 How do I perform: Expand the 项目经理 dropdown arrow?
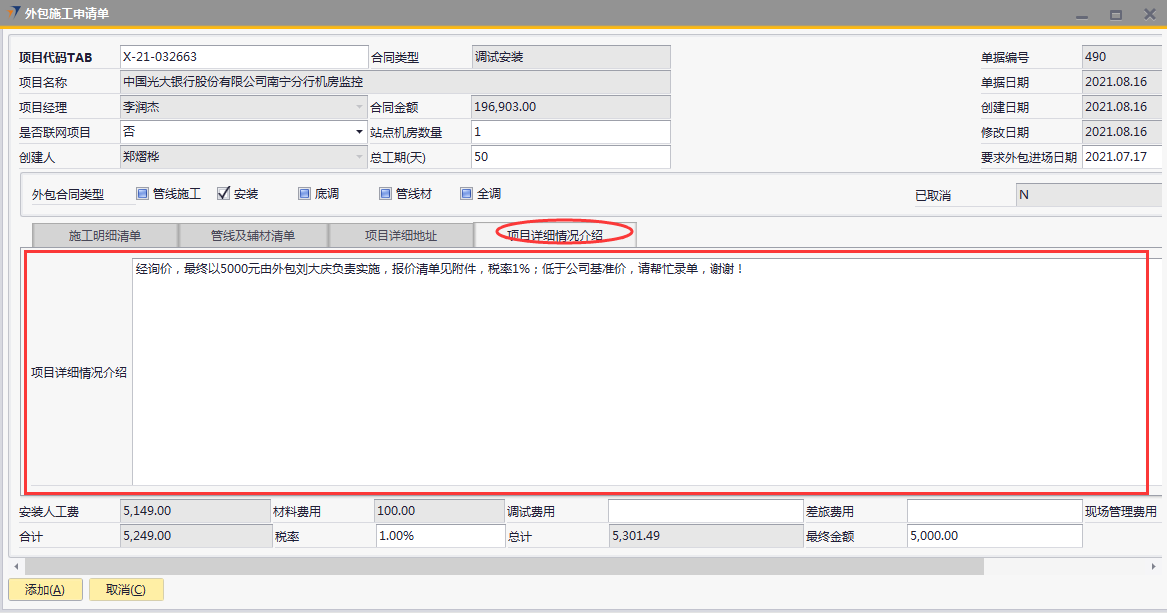tap(360, 107)
